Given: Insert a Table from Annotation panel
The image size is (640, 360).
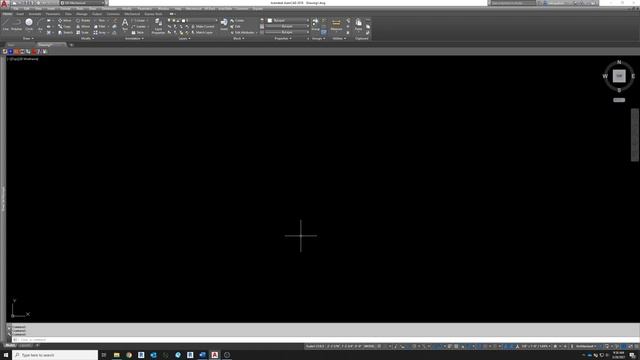Looking at the screenshot, I should pos(138,33).
